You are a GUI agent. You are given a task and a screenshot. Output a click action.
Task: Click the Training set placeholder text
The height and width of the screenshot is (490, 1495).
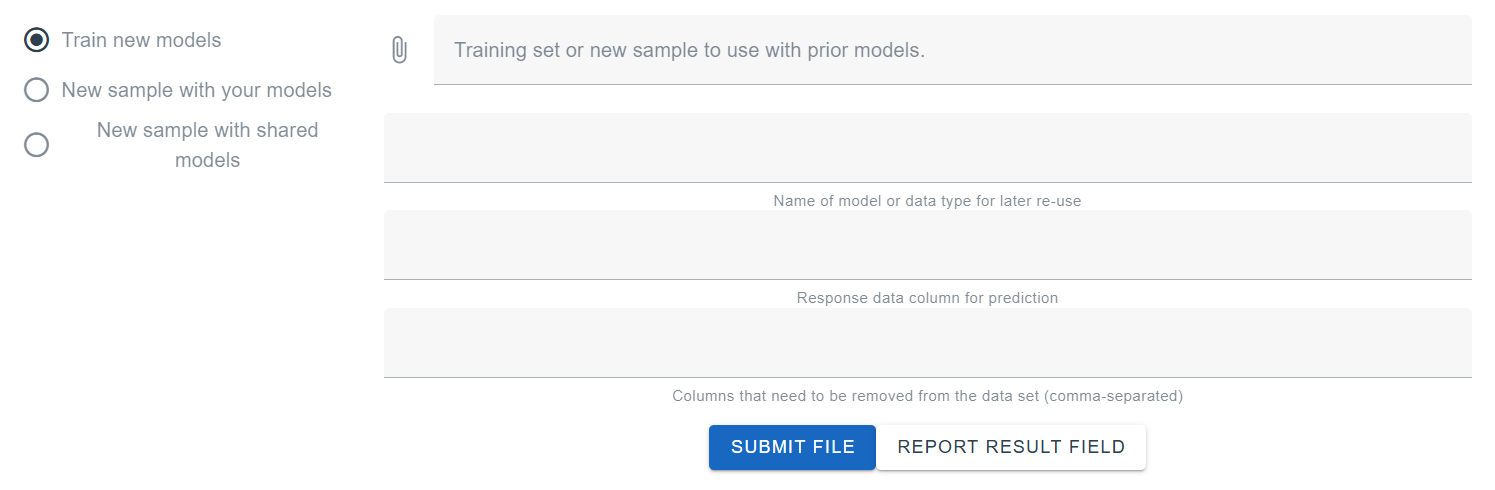[689, 50]
